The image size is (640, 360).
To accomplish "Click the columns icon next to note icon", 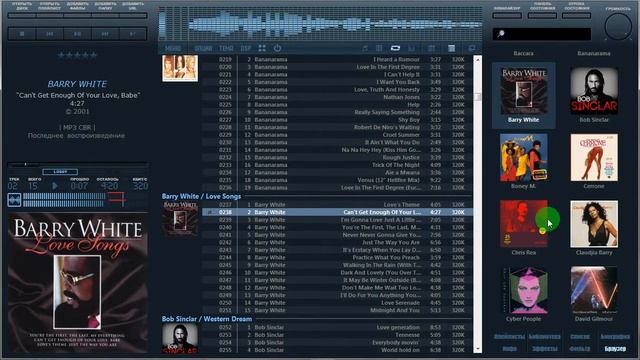I will coord(379,48).
